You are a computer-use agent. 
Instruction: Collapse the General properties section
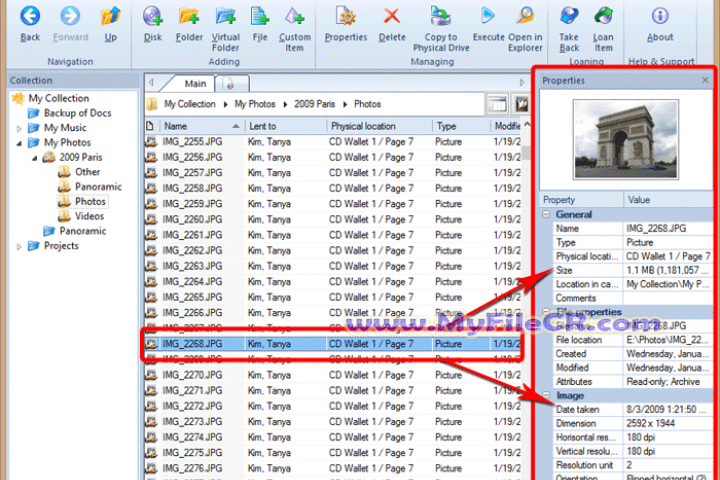546,215
